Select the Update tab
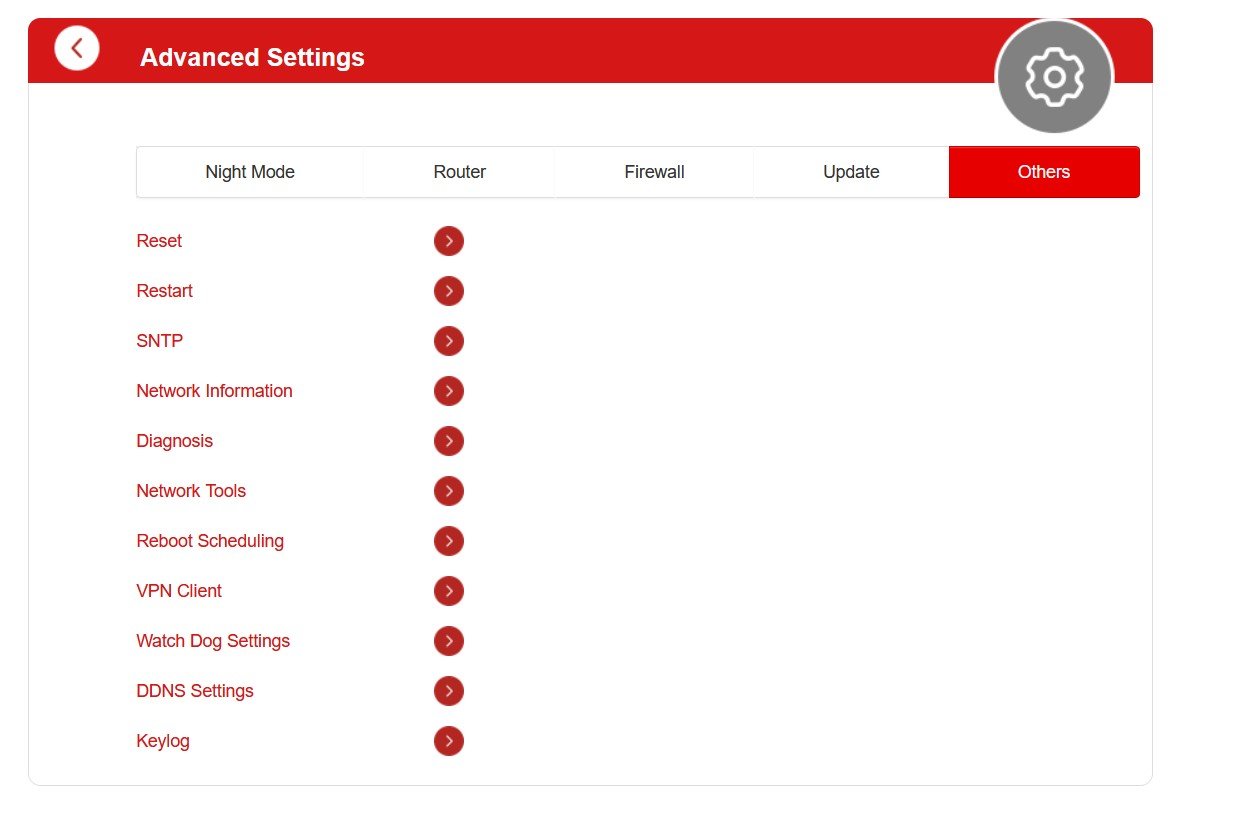The width and height of the screenshot is (1252, 817). (x=851, y=172)
